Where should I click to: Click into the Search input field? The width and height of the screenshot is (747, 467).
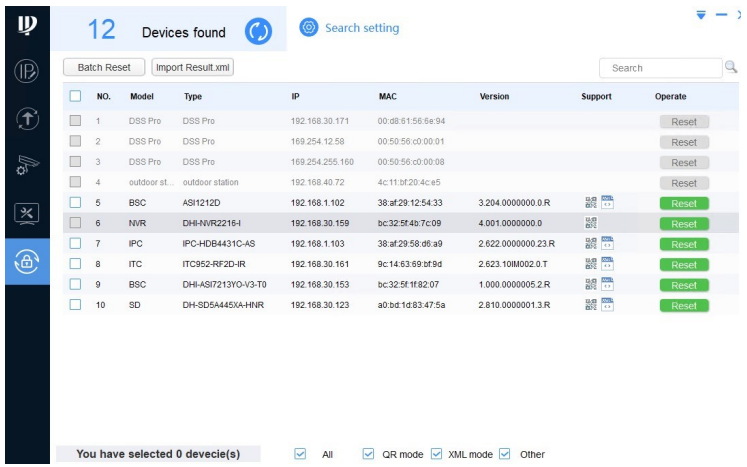tap(660, 68)
